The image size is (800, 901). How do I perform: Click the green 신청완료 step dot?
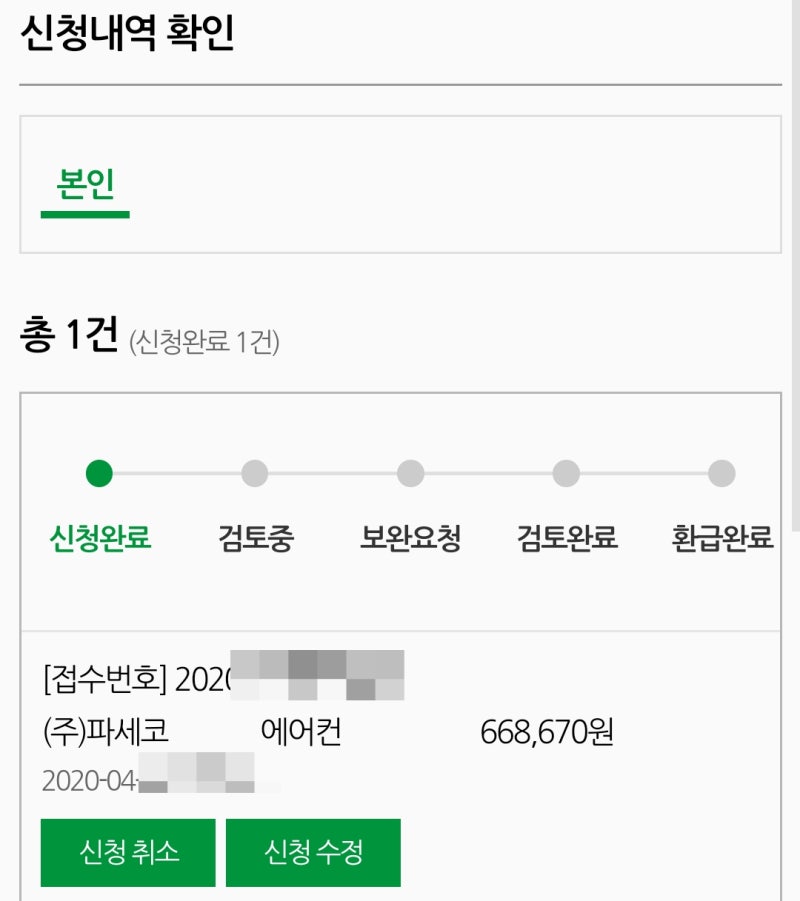[99, 473]
